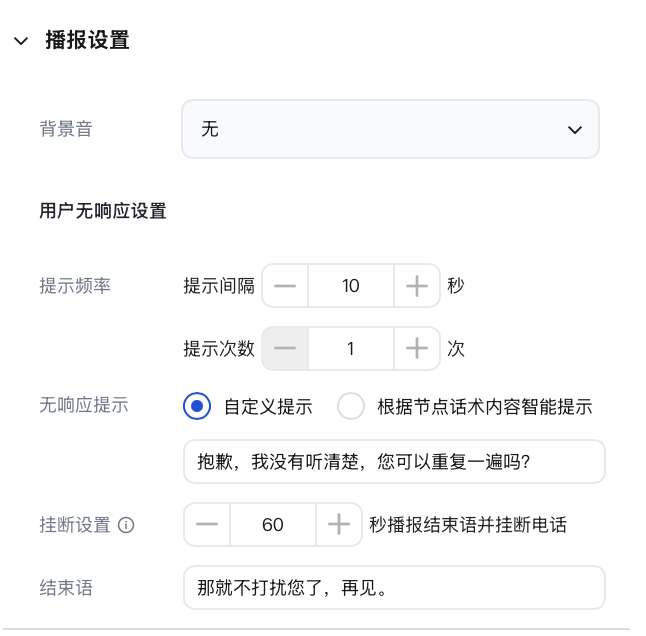Click the 背景音 dropdown arrow icon
The image size is (646, 636).
(574, 130)
